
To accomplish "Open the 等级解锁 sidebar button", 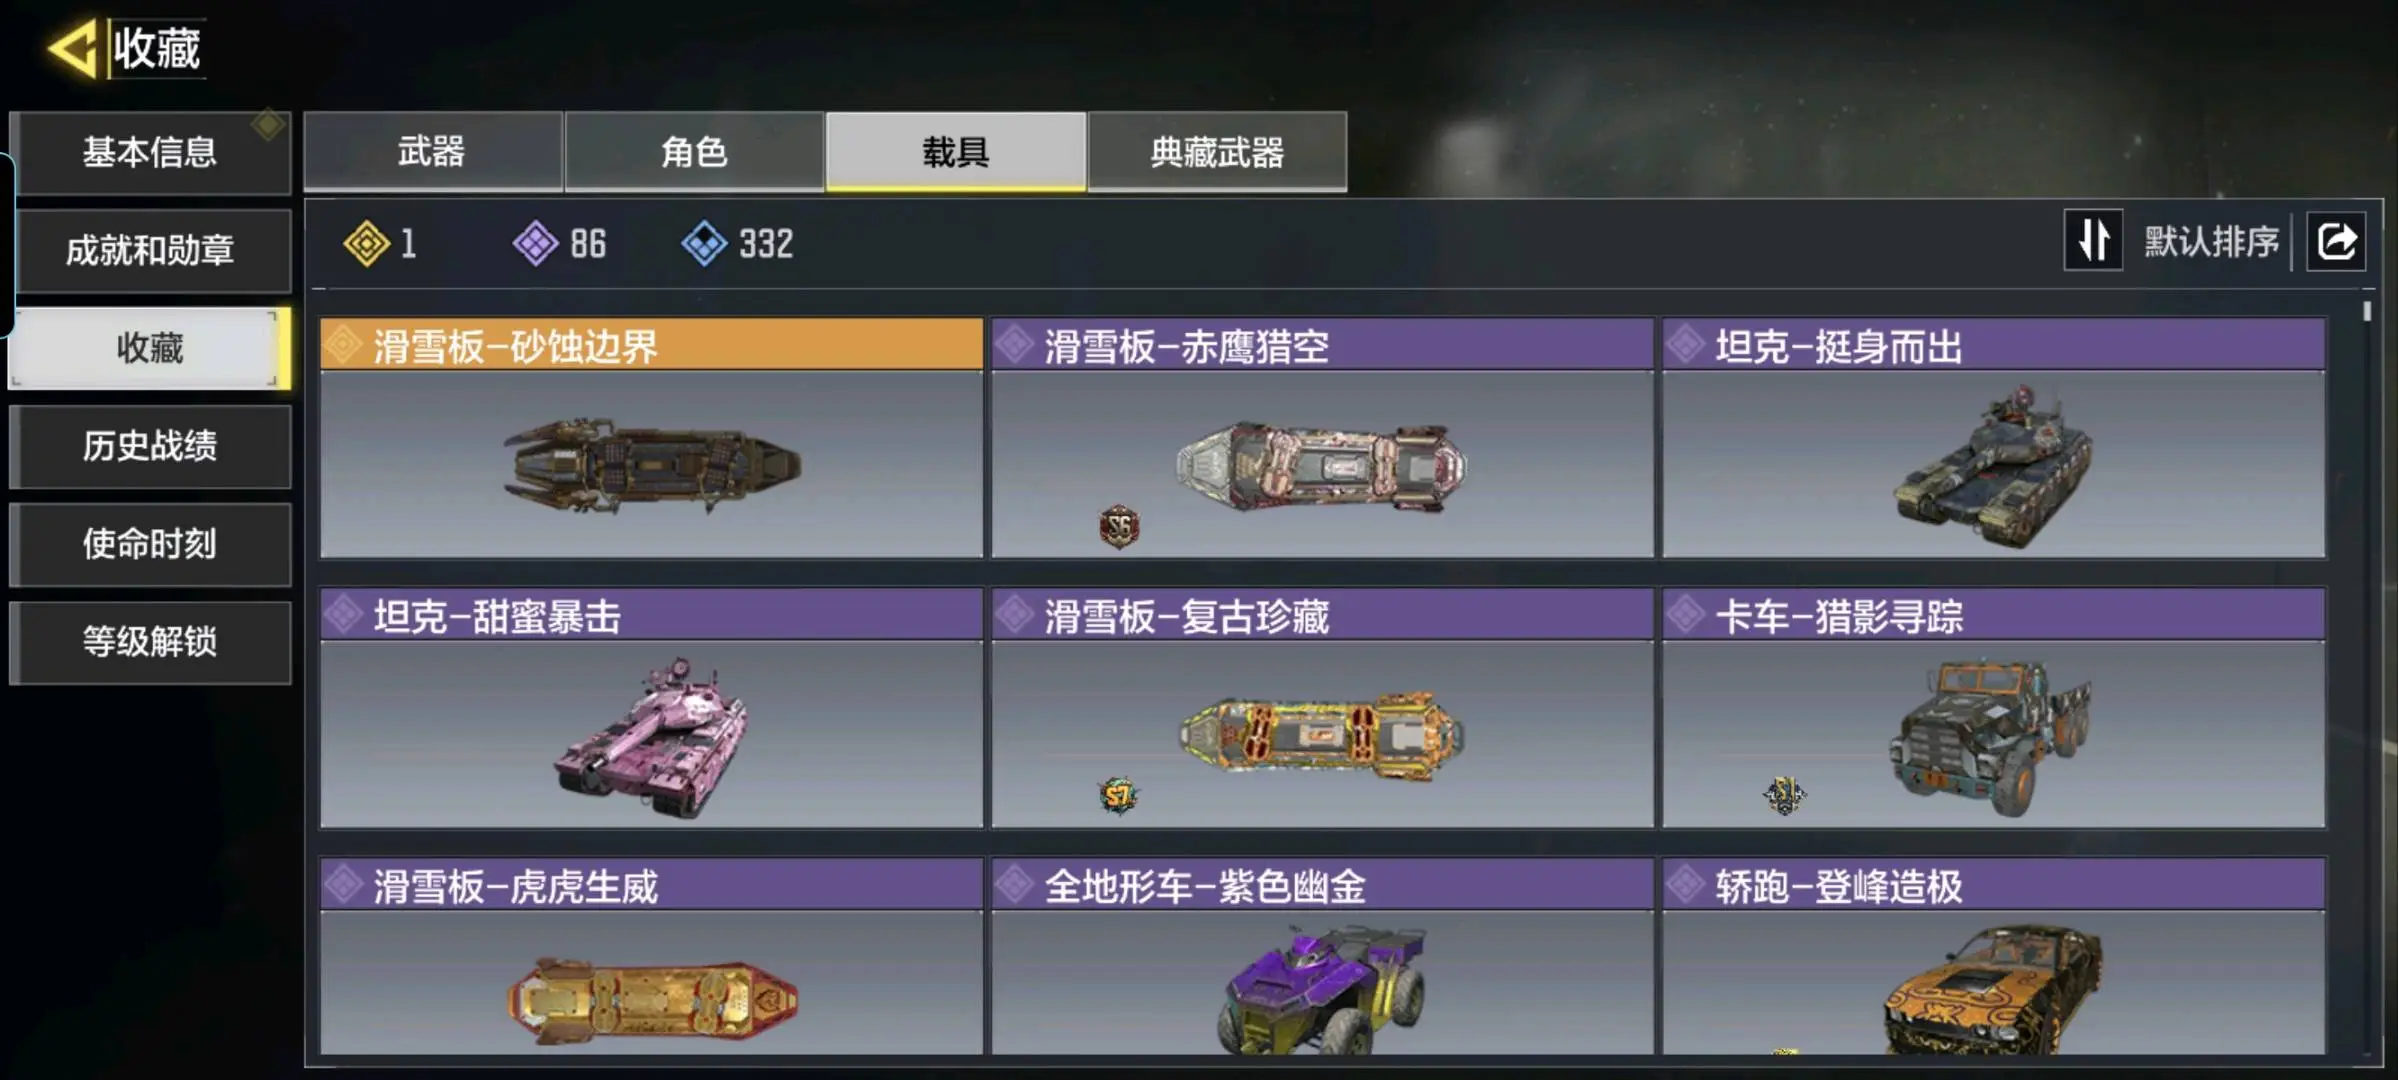I will [150, 642].
